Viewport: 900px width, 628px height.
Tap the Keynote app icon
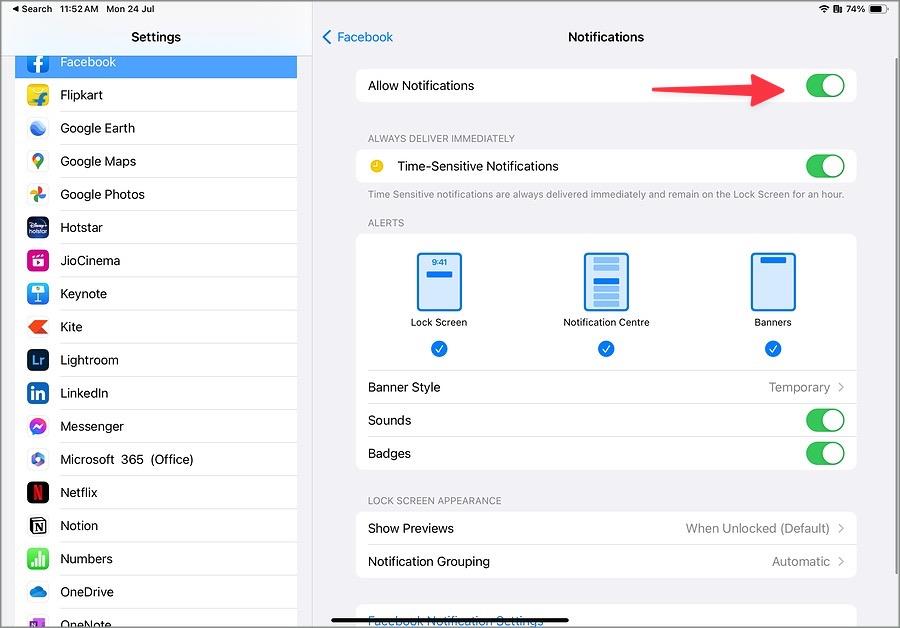pyautogui.click(x=38, y=294)
